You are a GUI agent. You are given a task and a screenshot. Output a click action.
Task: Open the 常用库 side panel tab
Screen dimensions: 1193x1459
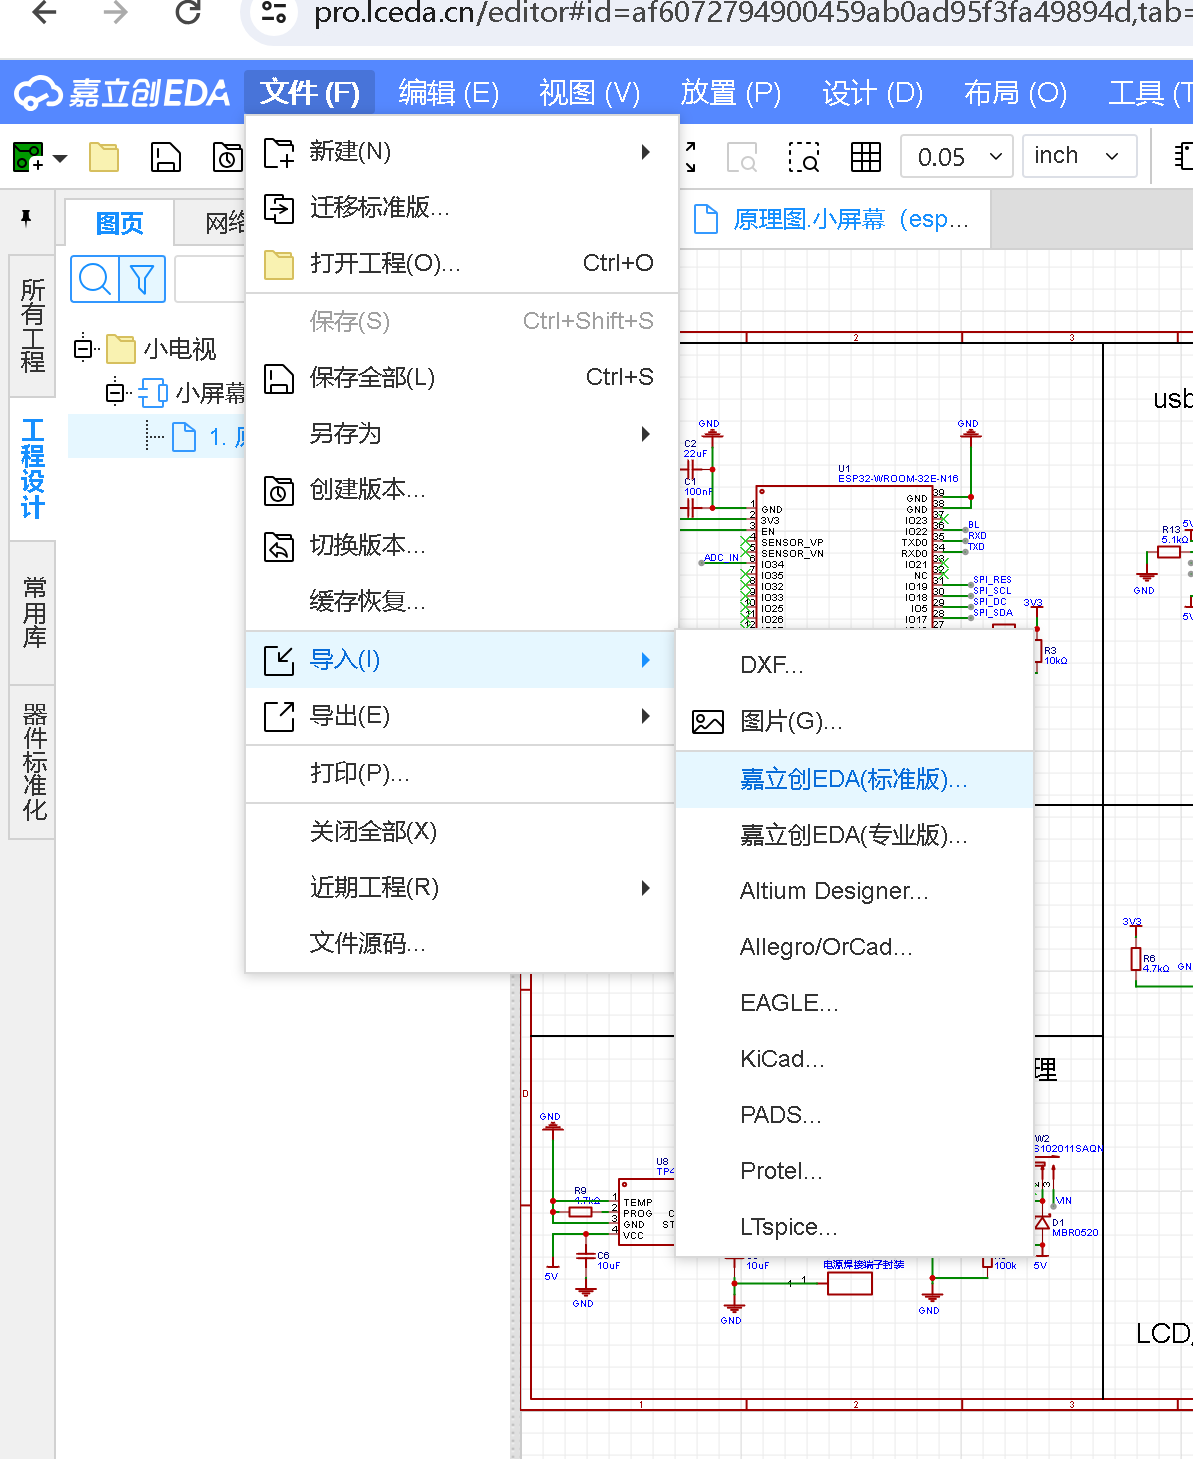(33, 613)
